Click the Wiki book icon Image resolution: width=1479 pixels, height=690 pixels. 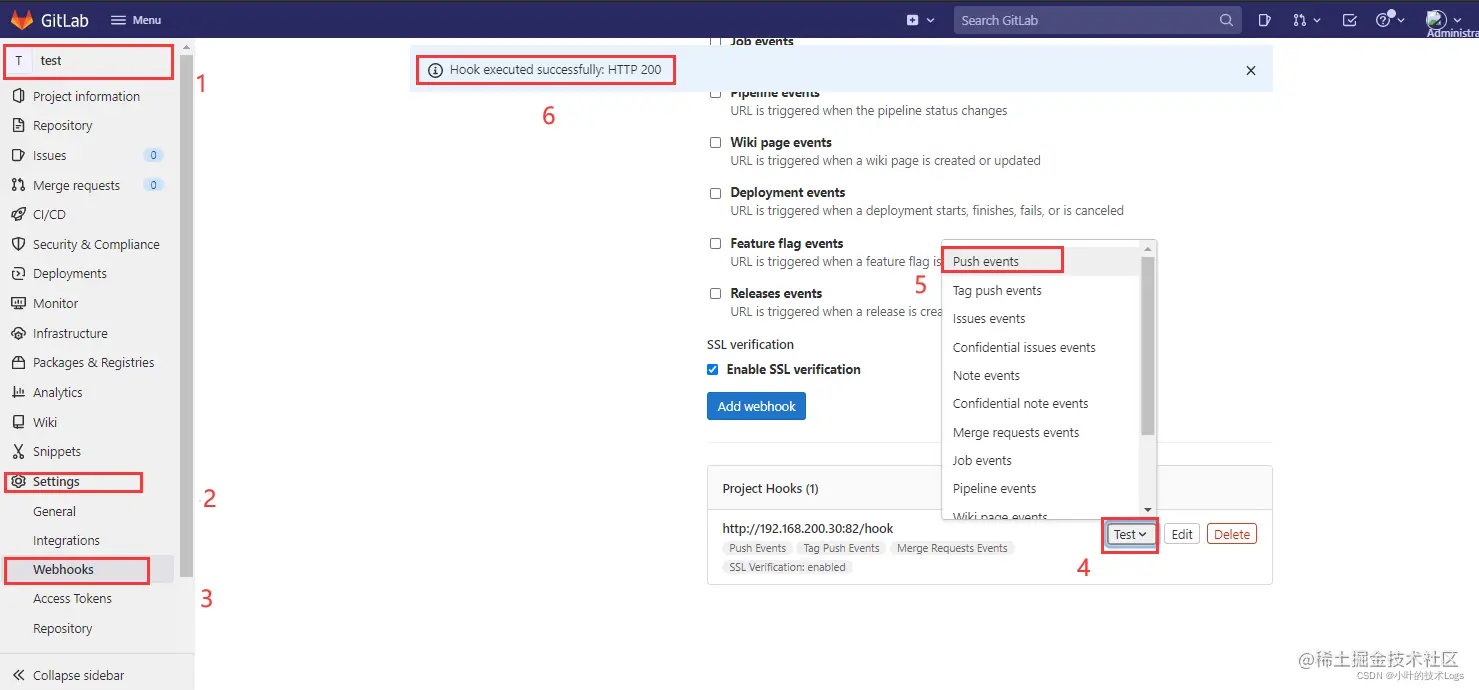click(x=18, y=422)
